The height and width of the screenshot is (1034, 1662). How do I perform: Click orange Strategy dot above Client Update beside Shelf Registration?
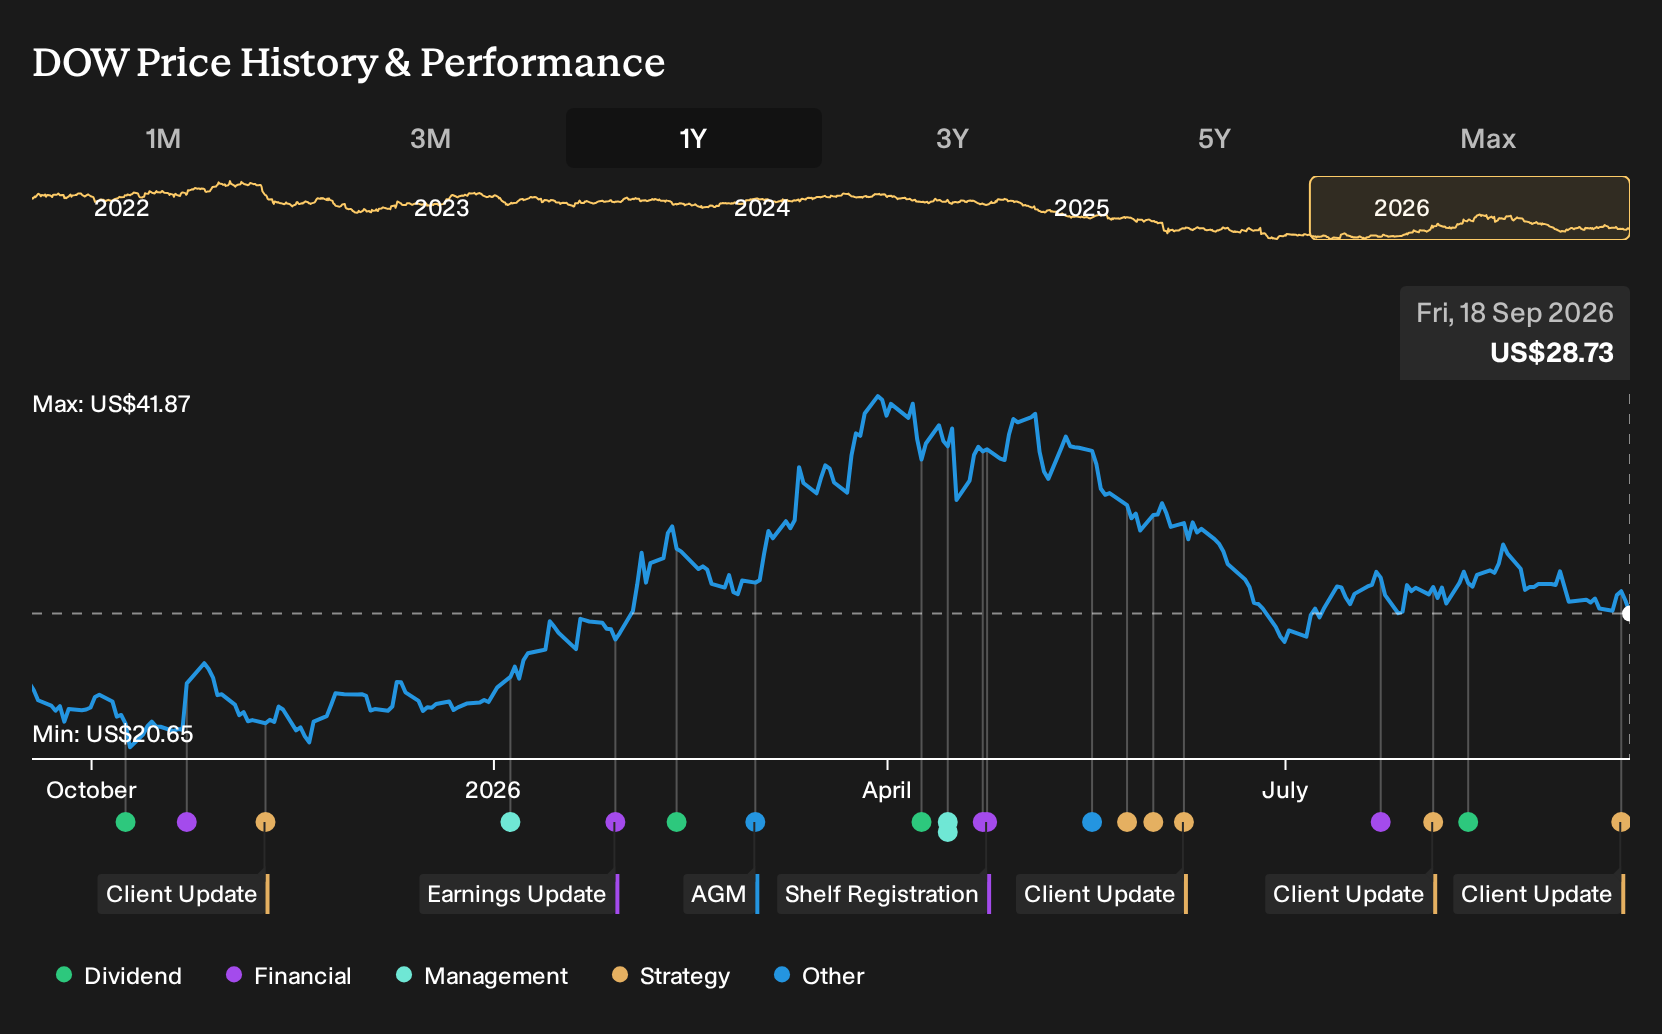(x=1184, y=822)
